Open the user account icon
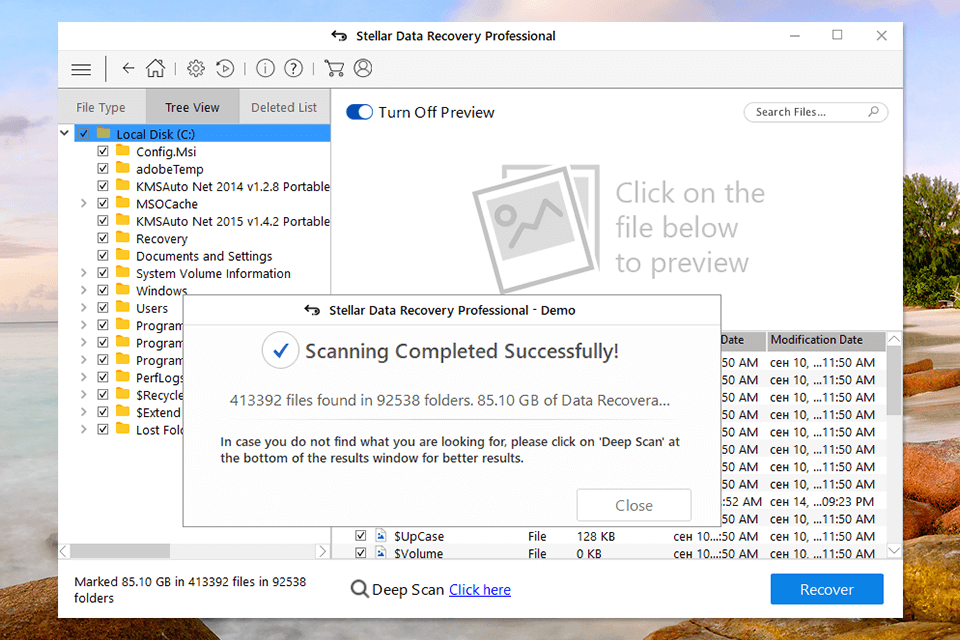This screenshot has height=640, width=960. click(363, 69)
